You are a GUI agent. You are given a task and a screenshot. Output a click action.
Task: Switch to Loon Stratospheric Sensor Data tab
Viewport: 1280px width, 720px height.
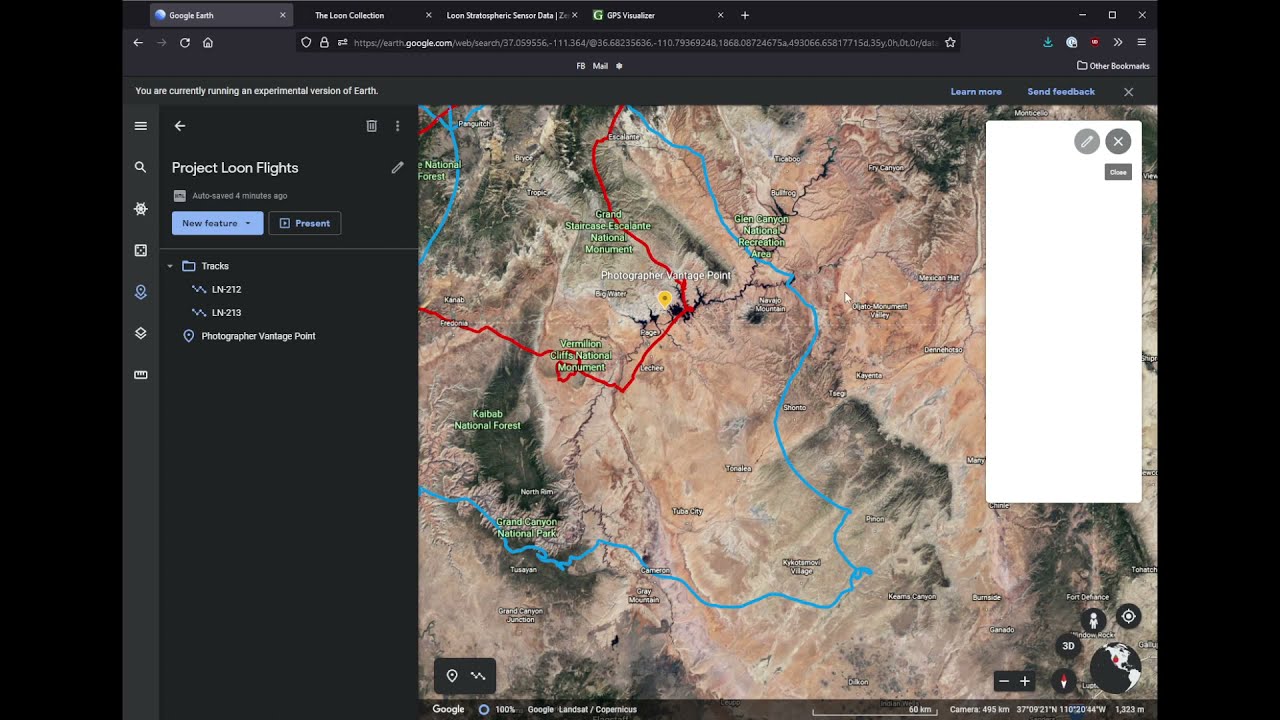coord(507,15)
